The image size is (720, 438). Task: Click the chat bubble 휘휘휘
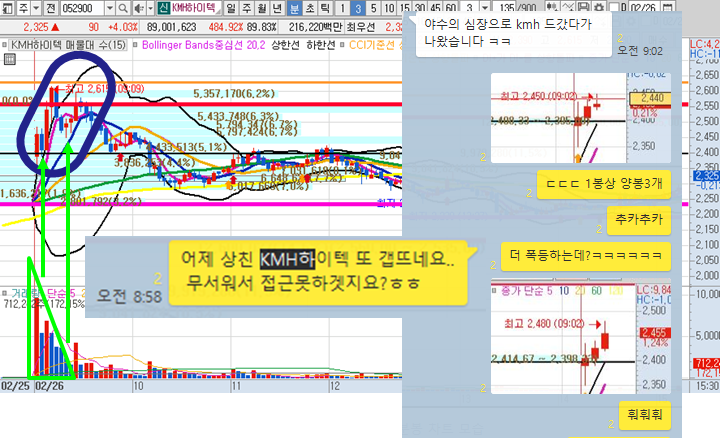[x=645, y=416]
